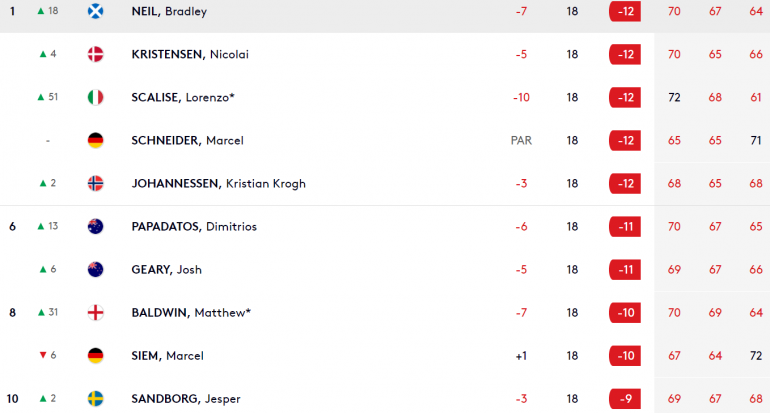Screen dimensions: 770x413
Task: Click Geary's -11 total score badge
Action: (625, 270)
